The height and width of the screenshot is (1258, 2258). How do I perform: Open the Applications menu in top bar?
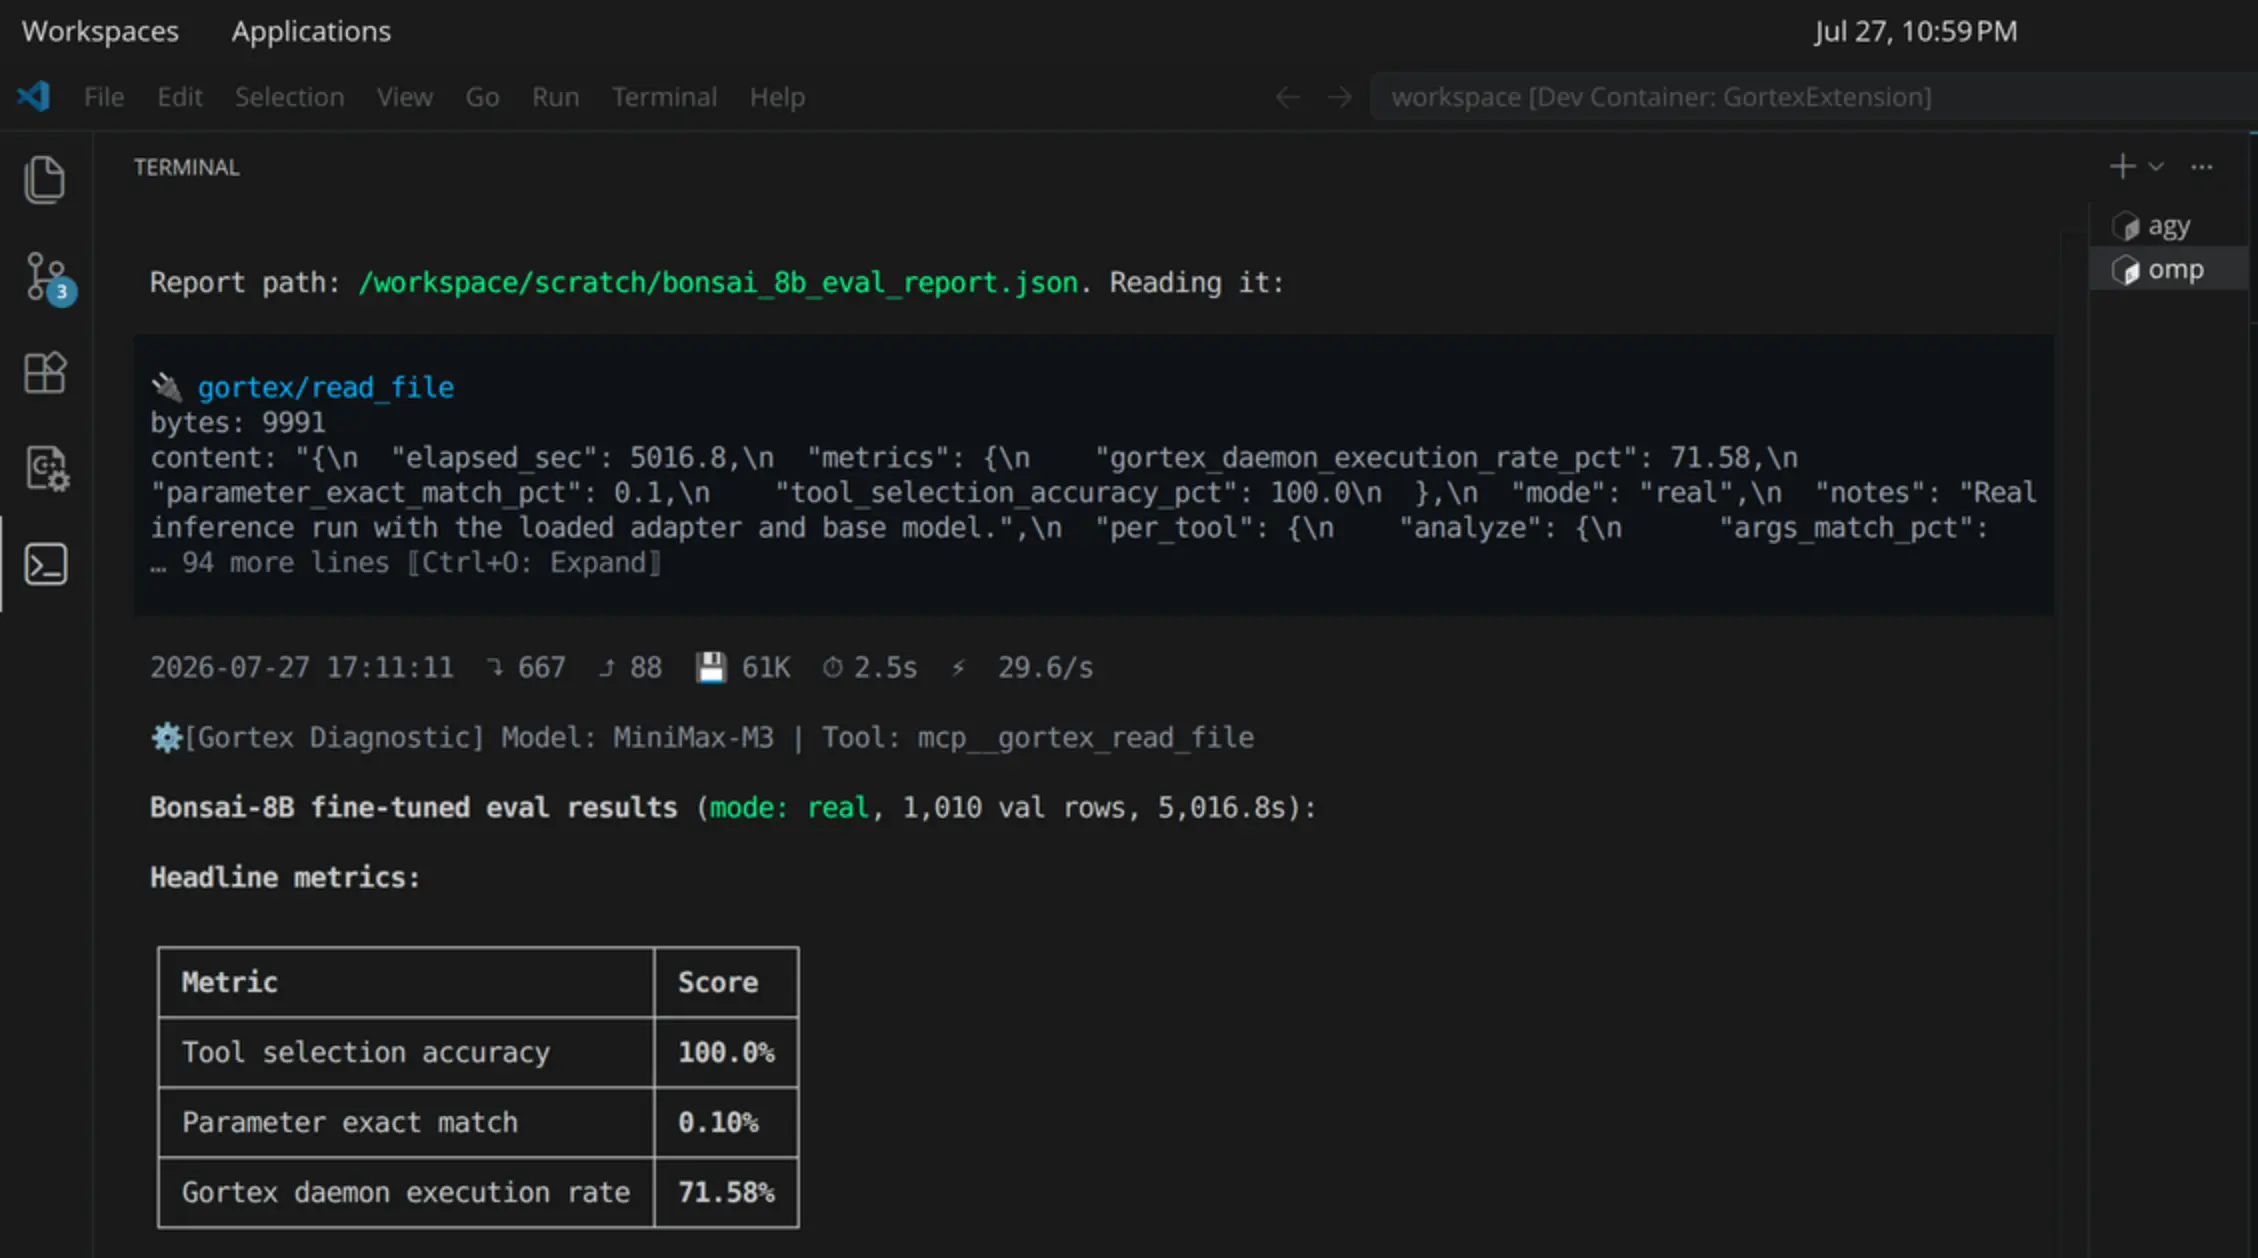(x=311, y=31)
